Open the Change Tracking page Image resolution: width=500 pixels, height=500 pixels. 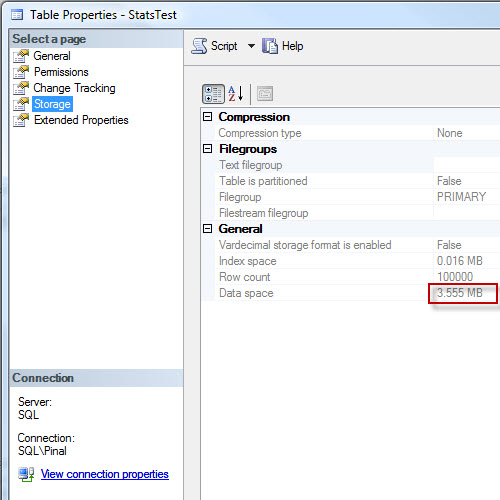[74, 88]
